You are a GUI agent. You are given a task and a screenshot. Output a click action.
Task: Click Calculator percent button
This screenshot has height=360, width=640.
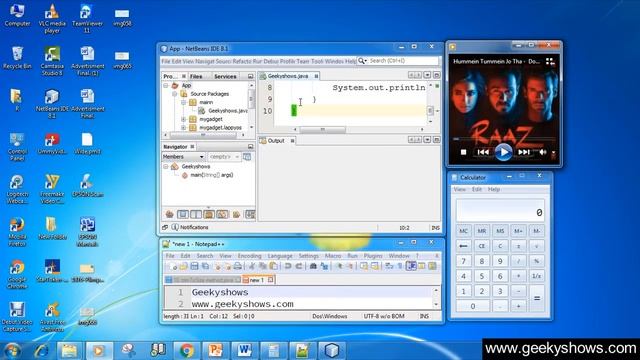click(x=537, y=261)
